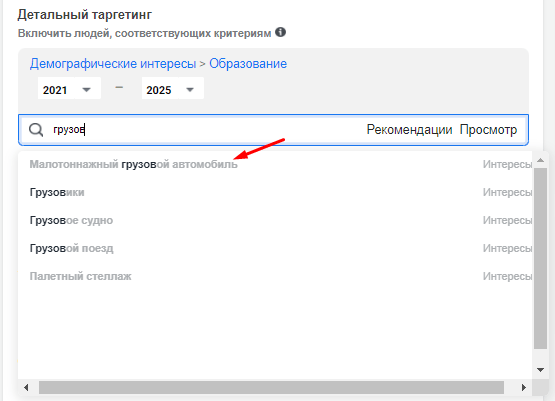Image resolution: width=555 pixels, height=401 pixels.
Task: Click the vertical scrollbar thumb
Action: 540,259
